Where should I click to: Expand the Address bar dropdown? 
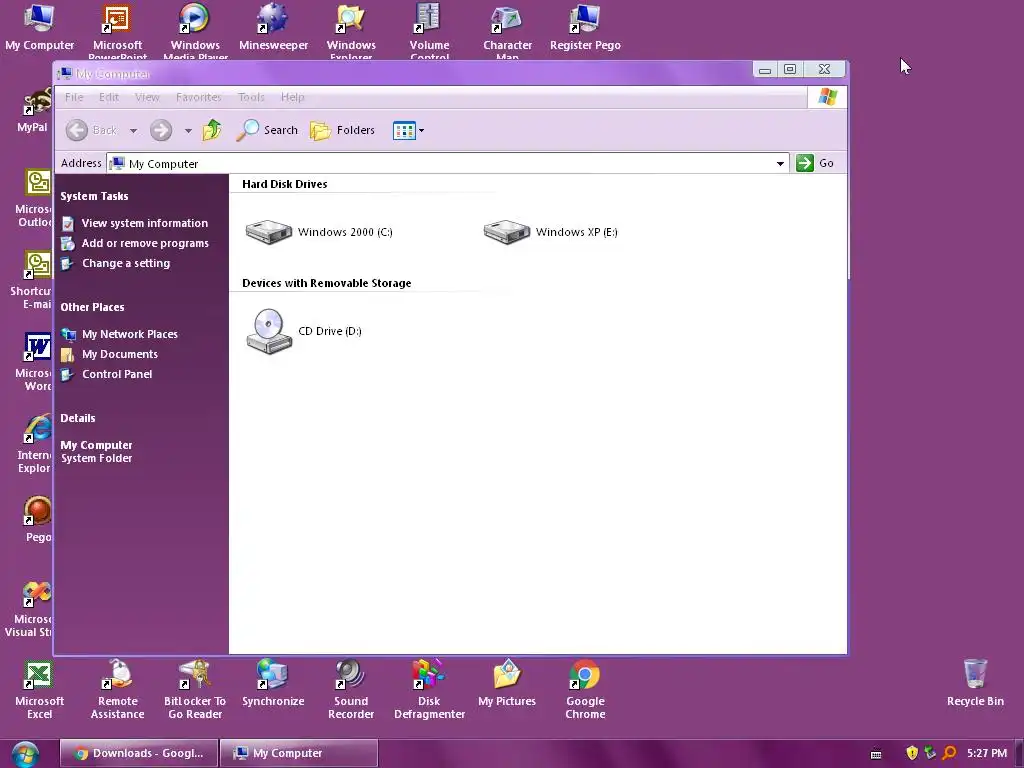pyautogui.click(x=780, y=163)
